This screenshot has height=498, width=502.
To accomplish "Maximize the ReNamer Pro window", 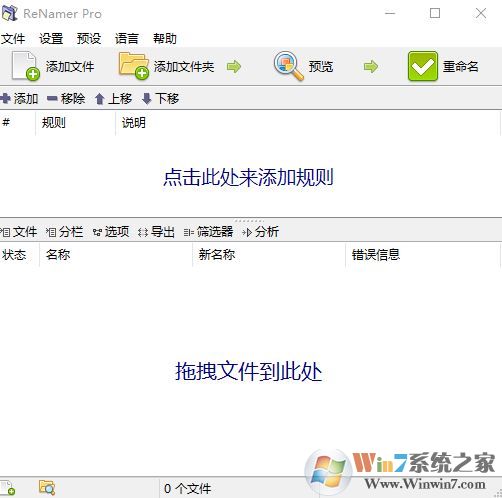I will pyautogui.click(x=435, y=13).
